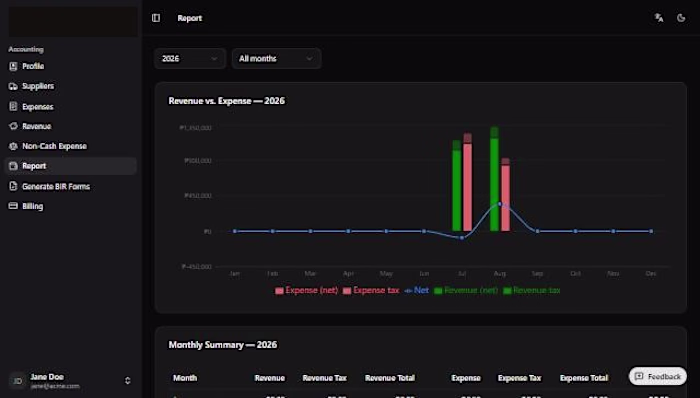Image resolution: width=700 pixels, height=398 pixels.
Task: Navigate to Expenses
Action: coord(71,107)
